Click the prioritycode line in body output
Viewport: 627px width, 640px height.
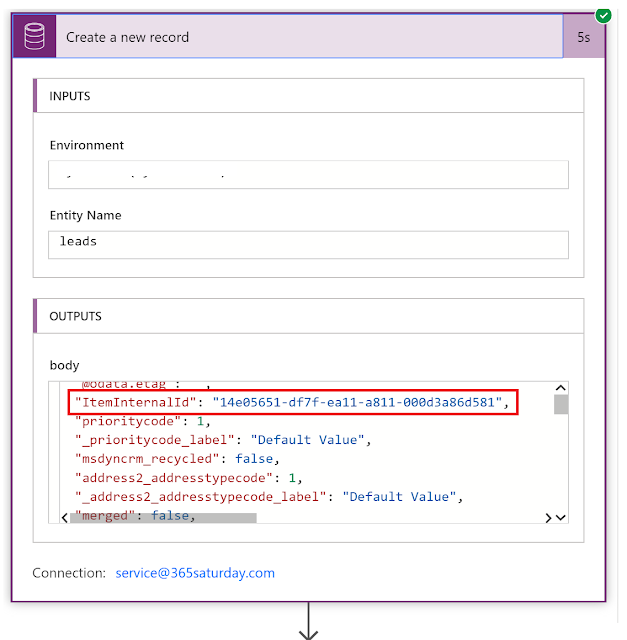click(x=143, y=421)
